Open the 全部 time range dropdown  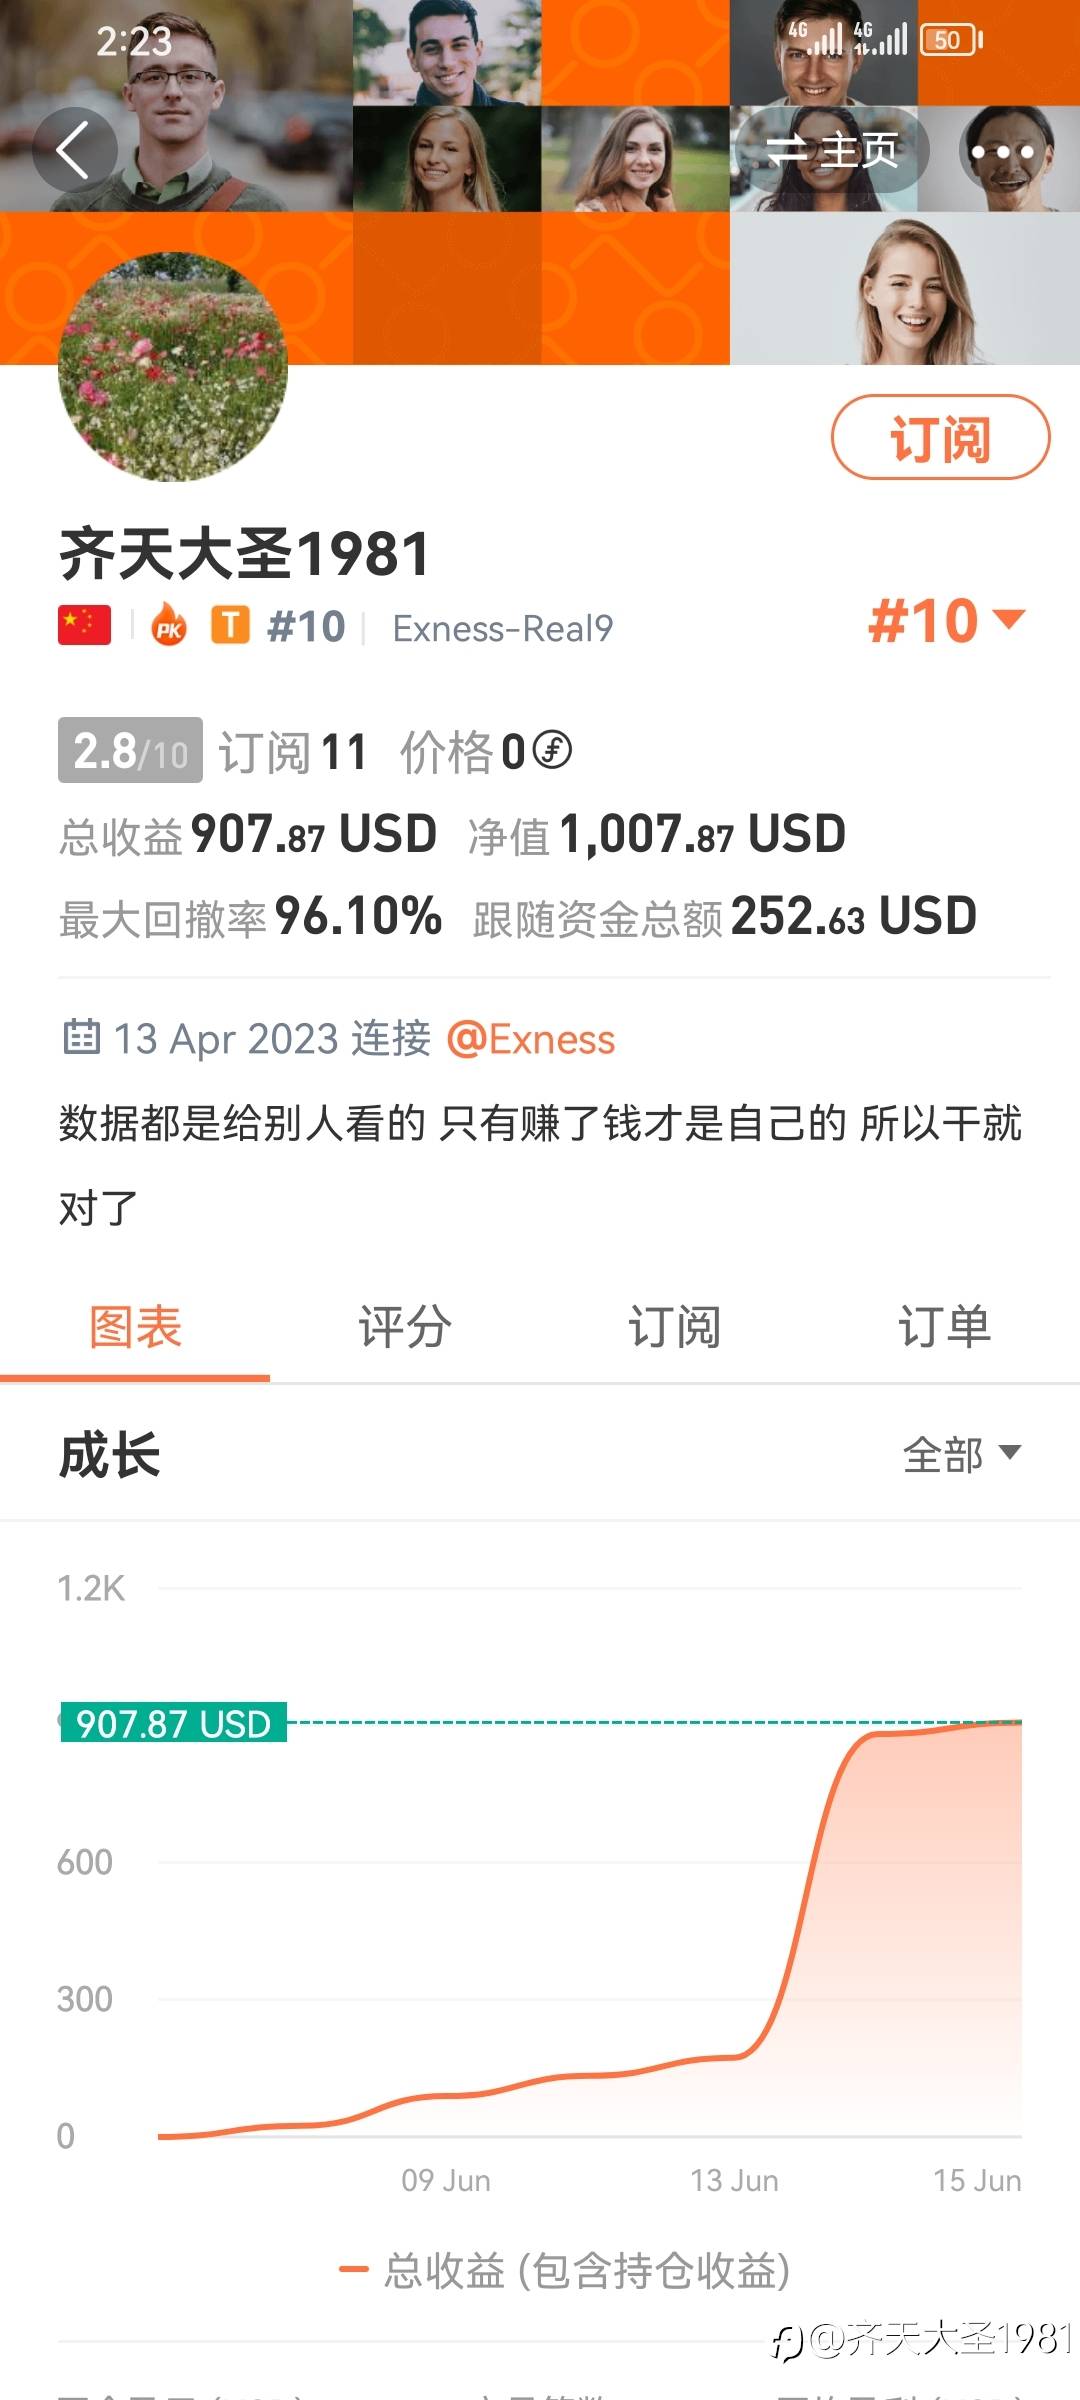coord(961,1454)
